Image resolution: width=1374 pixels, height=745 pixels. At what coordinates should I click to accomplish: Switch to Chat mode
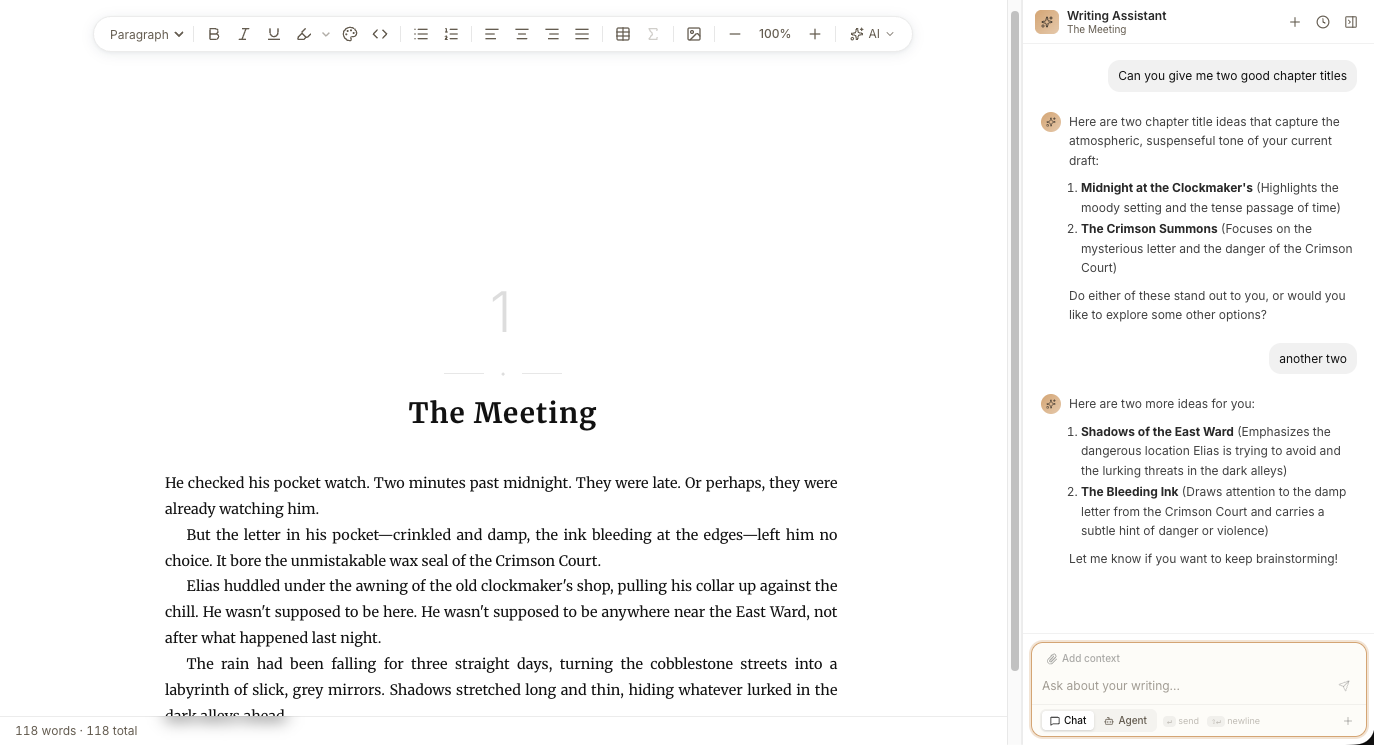pyautogui.click(x=1068, y=720)
